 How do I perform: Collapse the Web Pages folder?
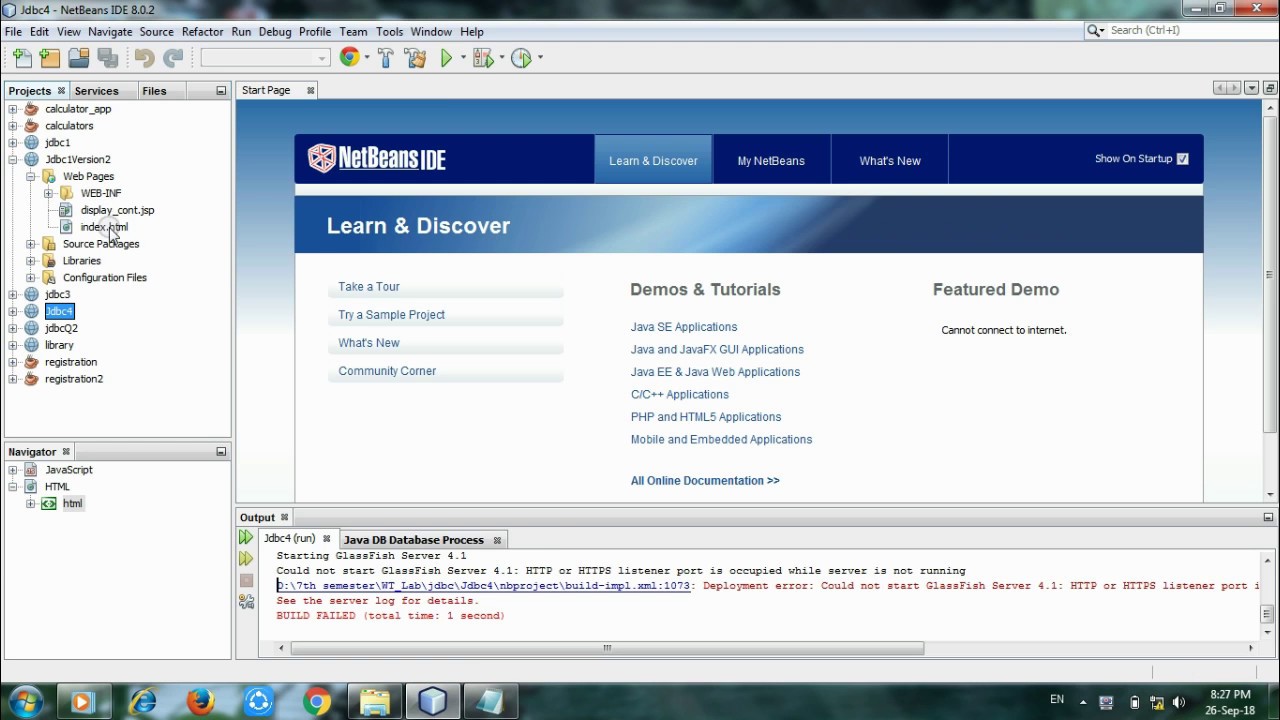pyautogui.click(x=31, y=177)
